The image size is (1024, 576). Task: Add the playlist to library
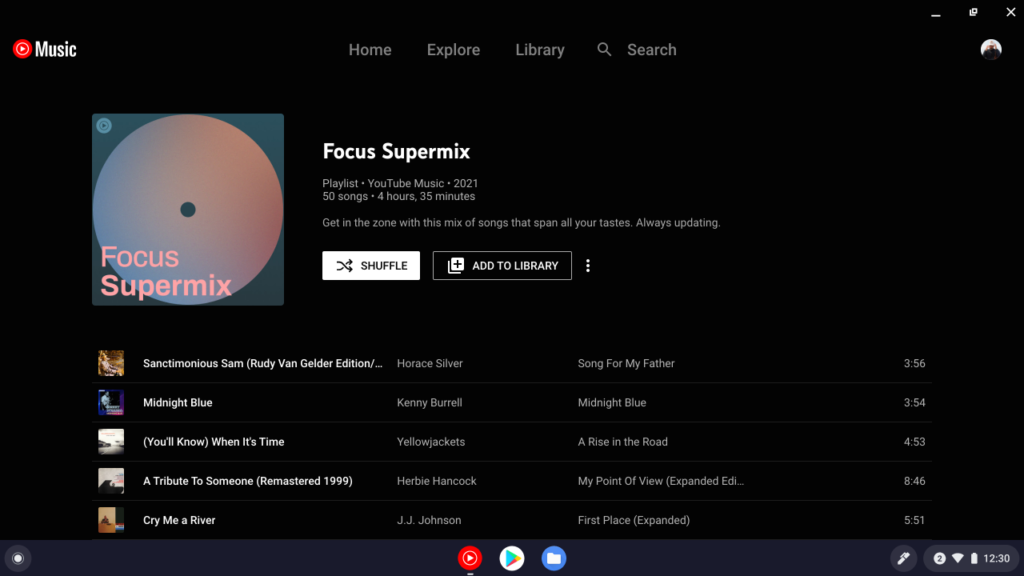502,266
